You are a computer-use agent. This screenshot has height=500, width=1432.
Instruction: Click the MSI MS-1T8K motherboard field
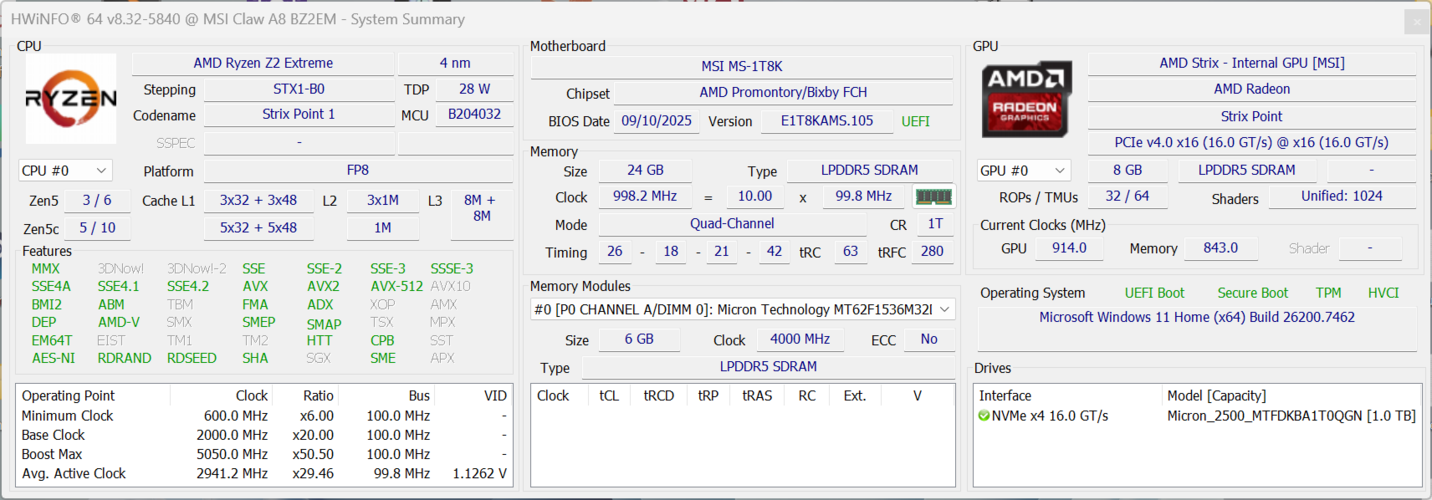tap(742, 66)
